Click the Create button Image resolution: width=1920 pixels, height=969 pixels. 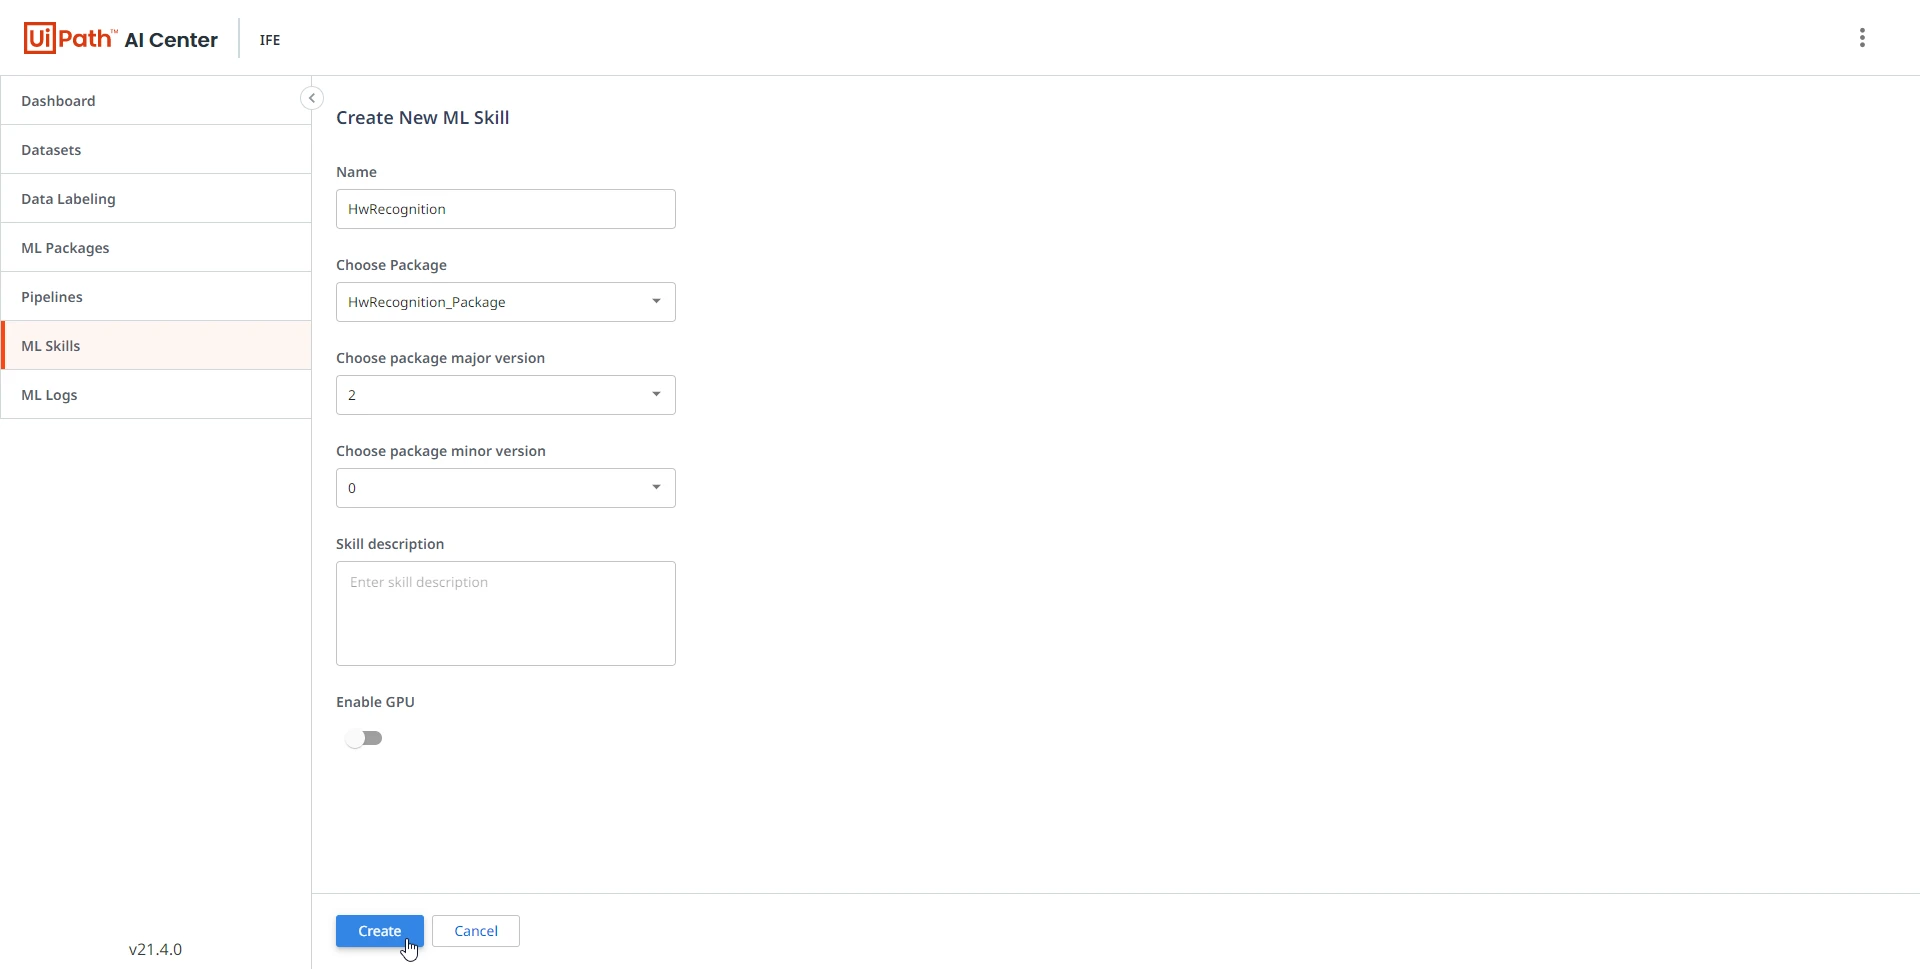coord(380,931)
